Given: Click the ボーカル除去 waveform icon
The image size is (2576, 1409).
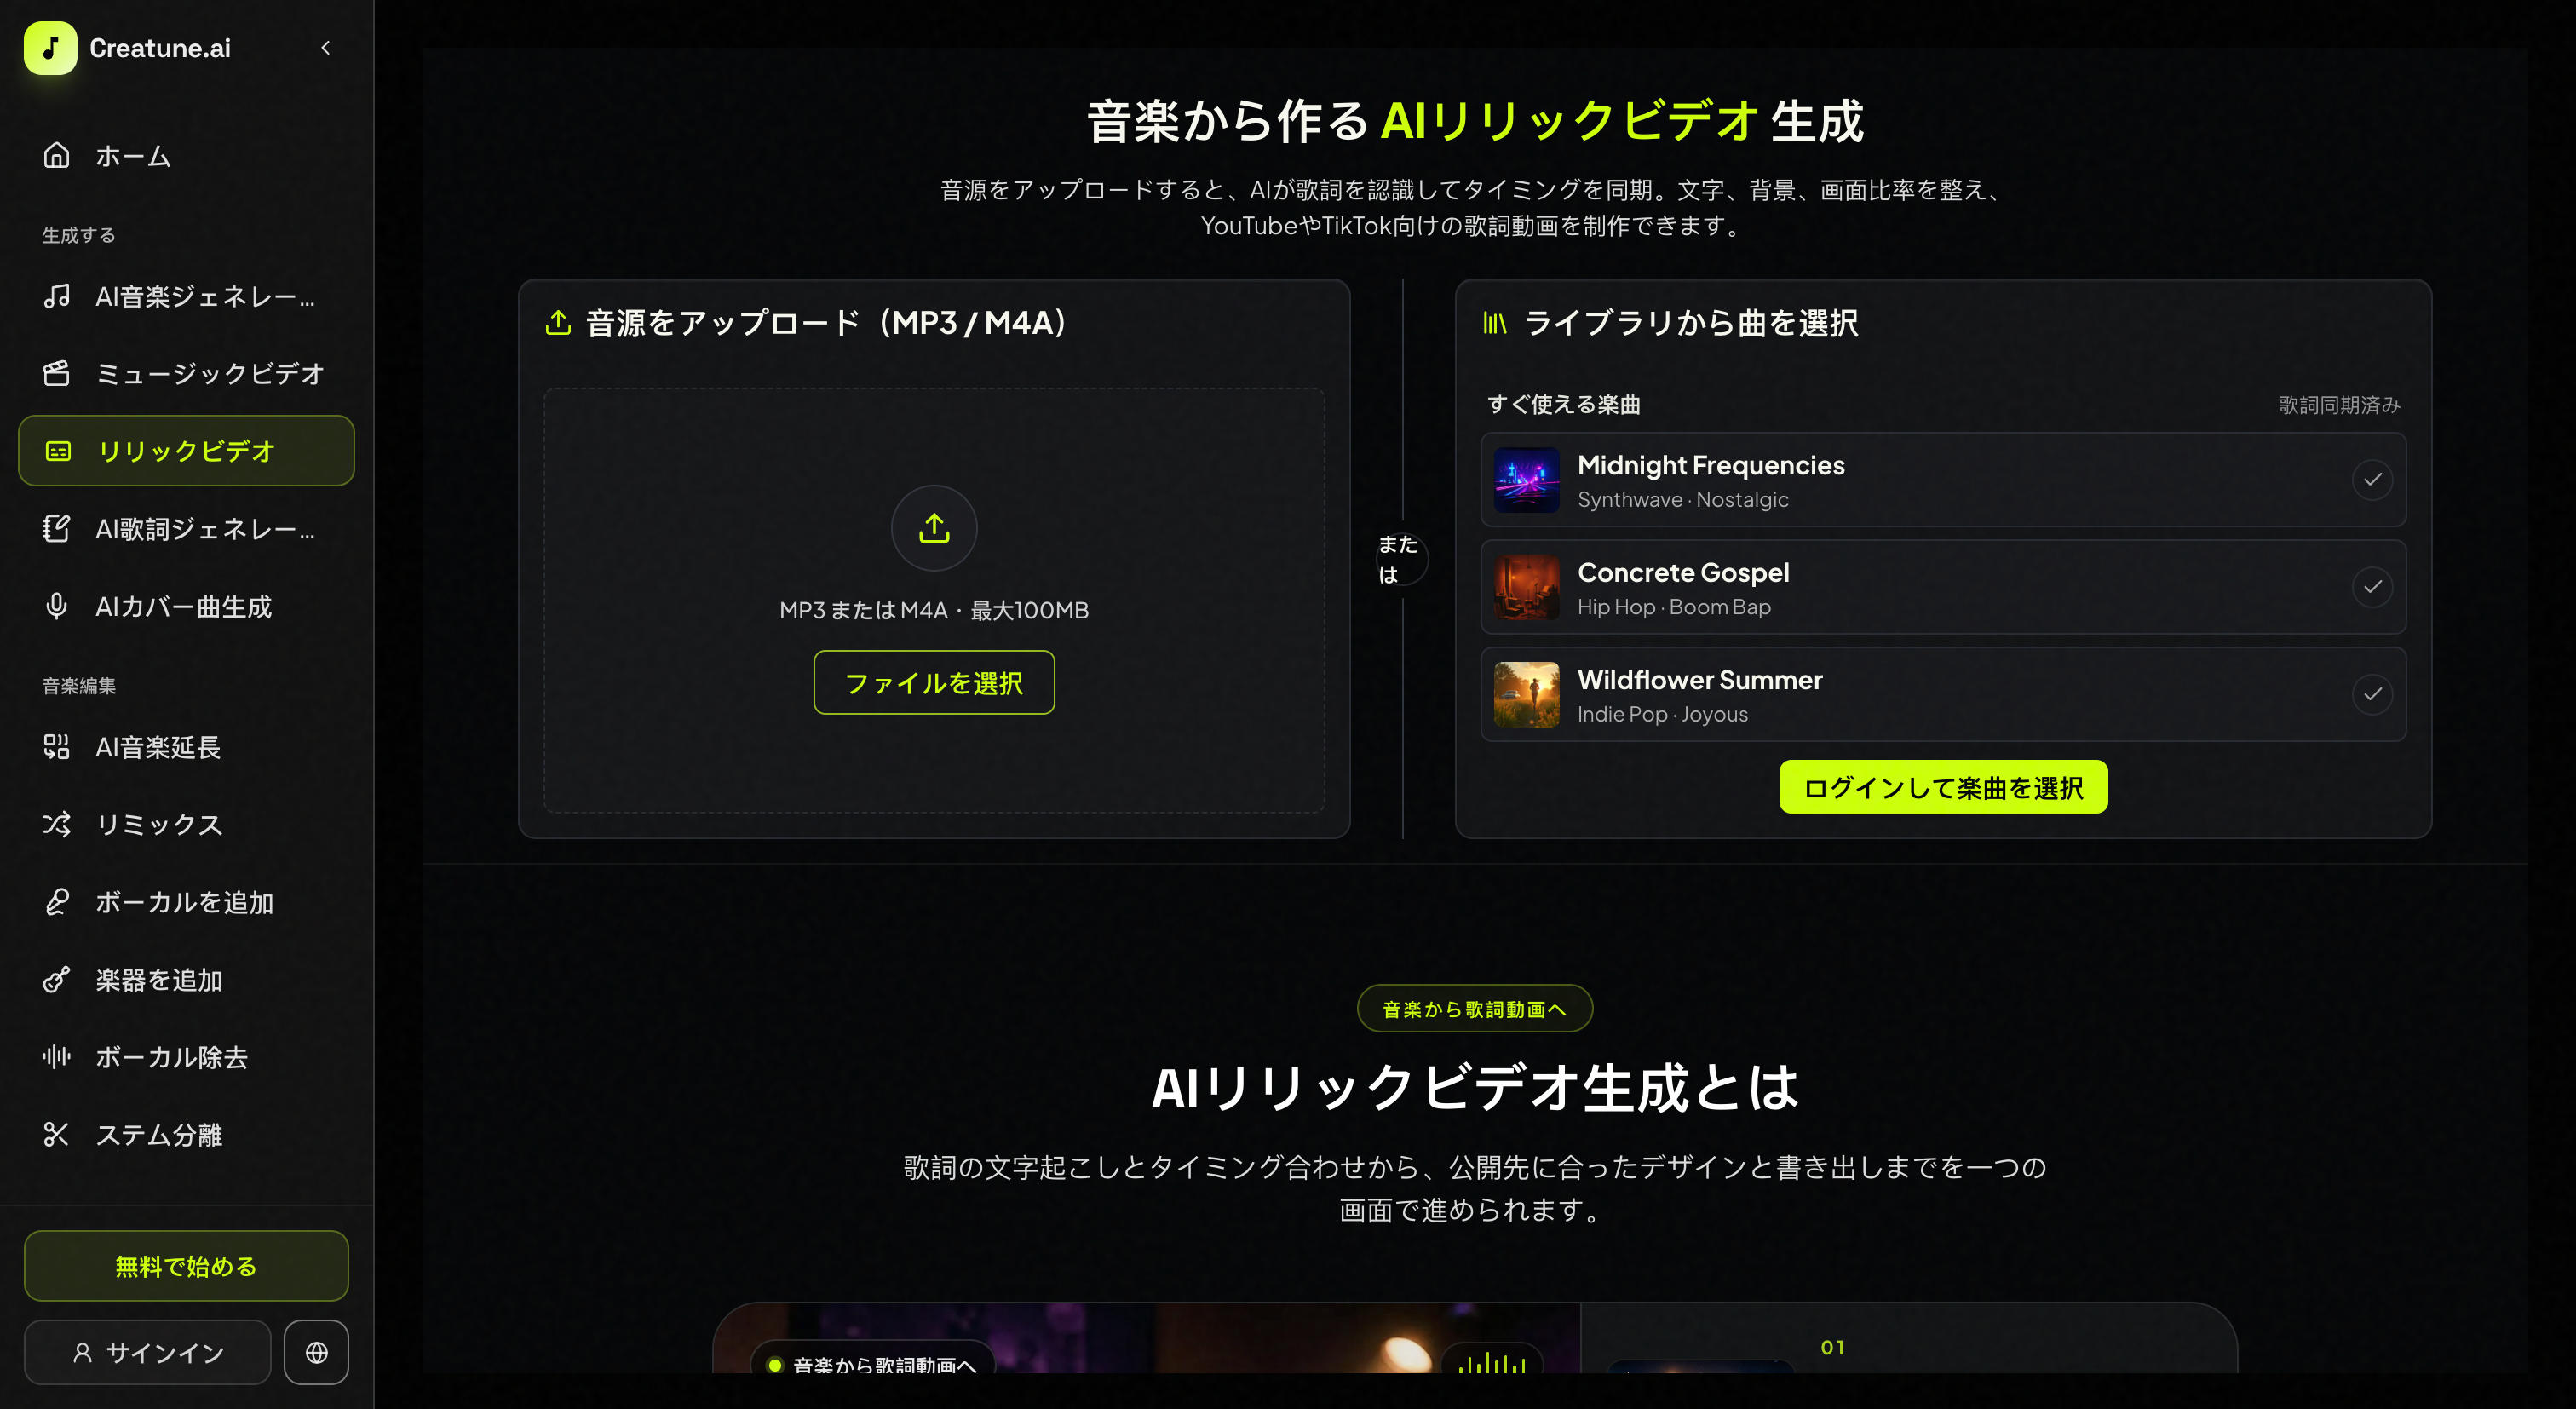Looking at the screenshot, I should [x=57, y=1057].
